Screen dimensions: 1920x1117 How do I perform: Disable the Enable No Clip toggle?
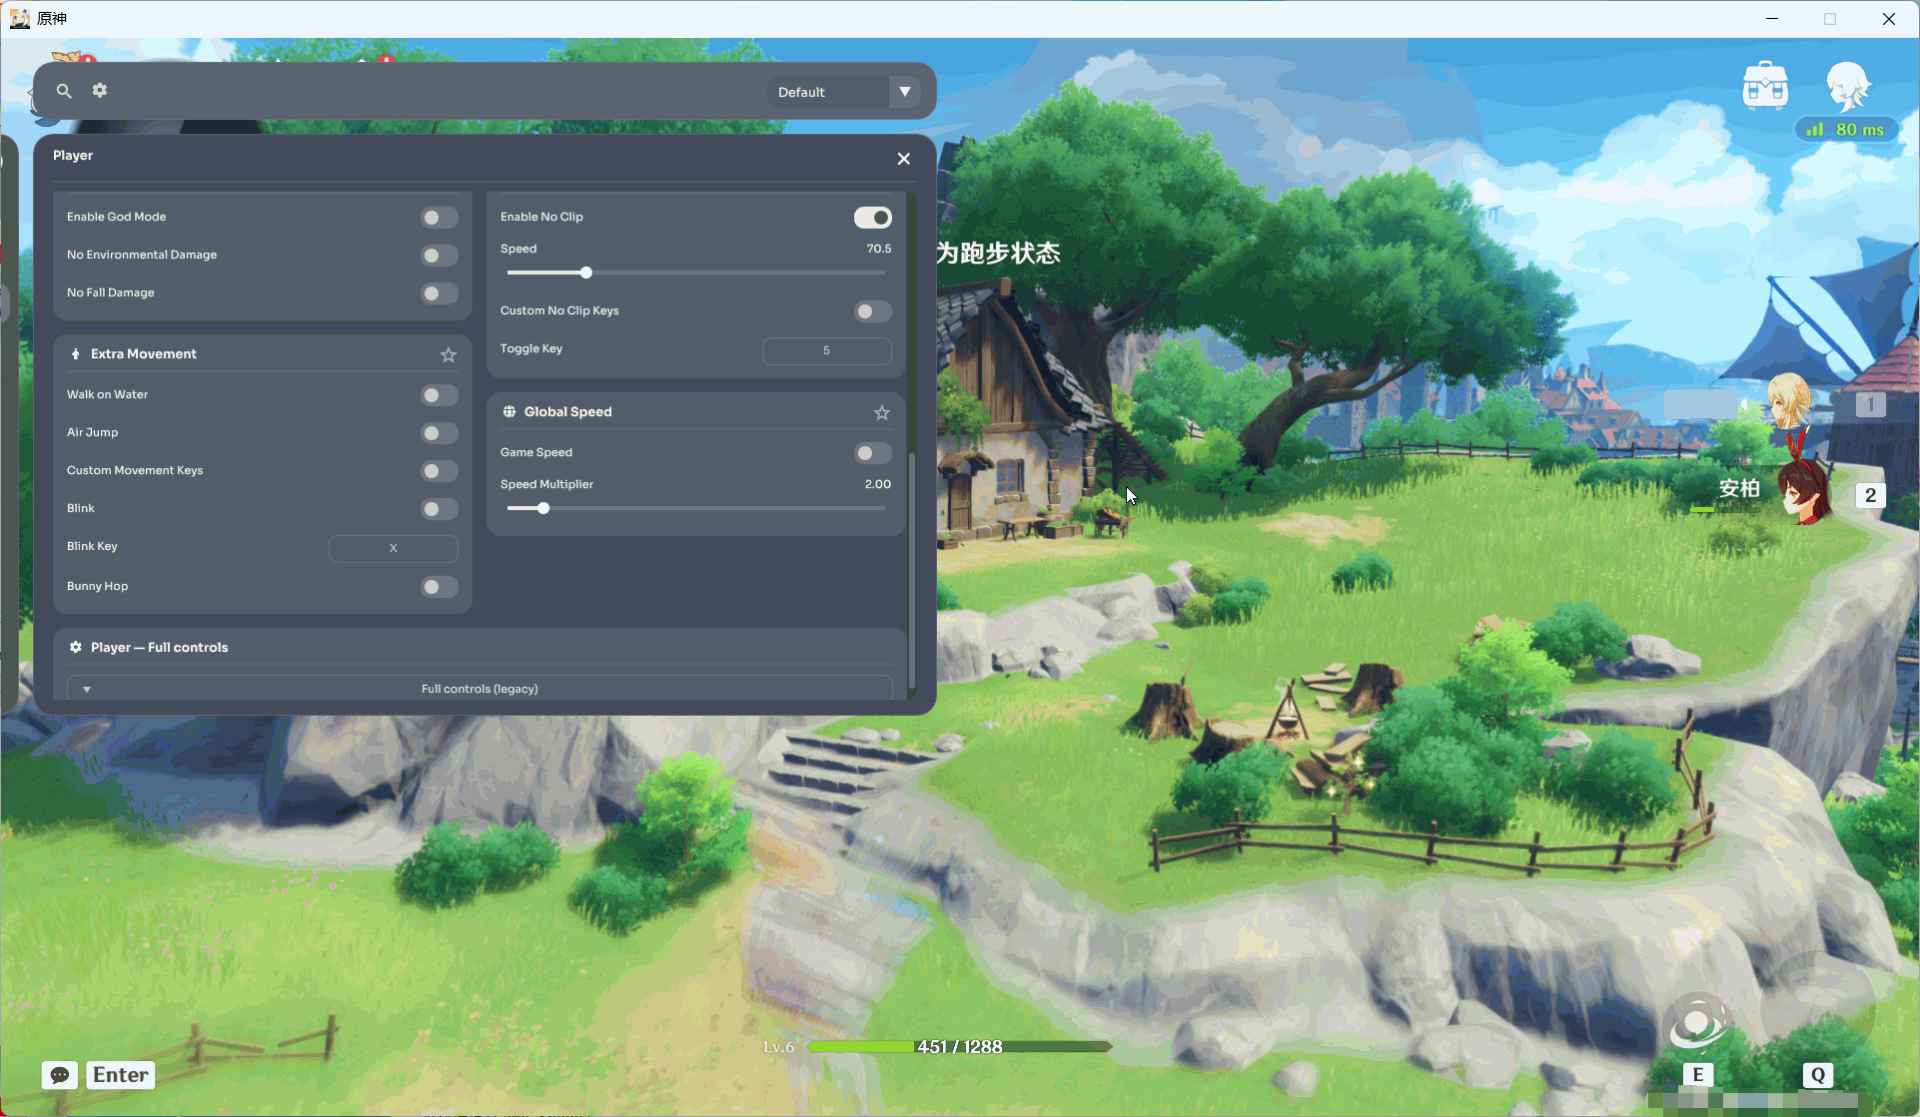click(x=873, y=217)
